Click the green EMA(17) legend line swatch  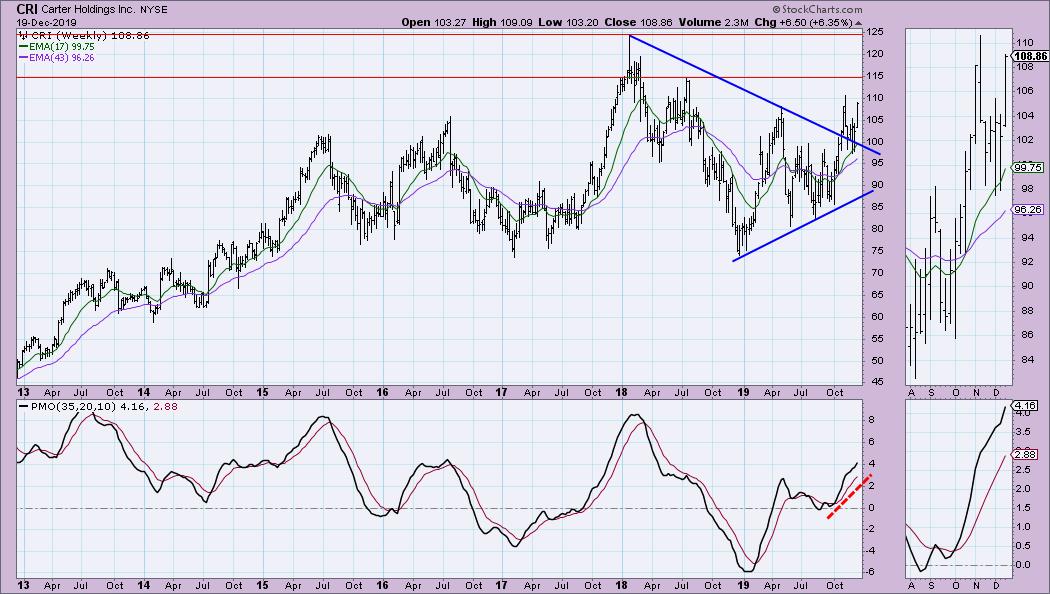pyautogui.click(x=23, y=47)
